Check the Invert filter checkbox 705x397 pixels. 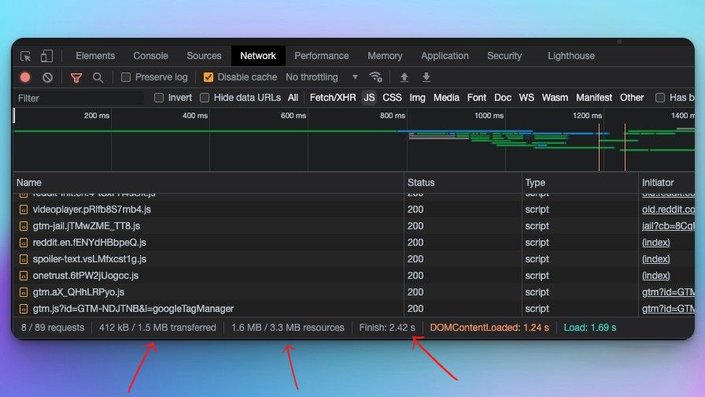click(159, 98)
